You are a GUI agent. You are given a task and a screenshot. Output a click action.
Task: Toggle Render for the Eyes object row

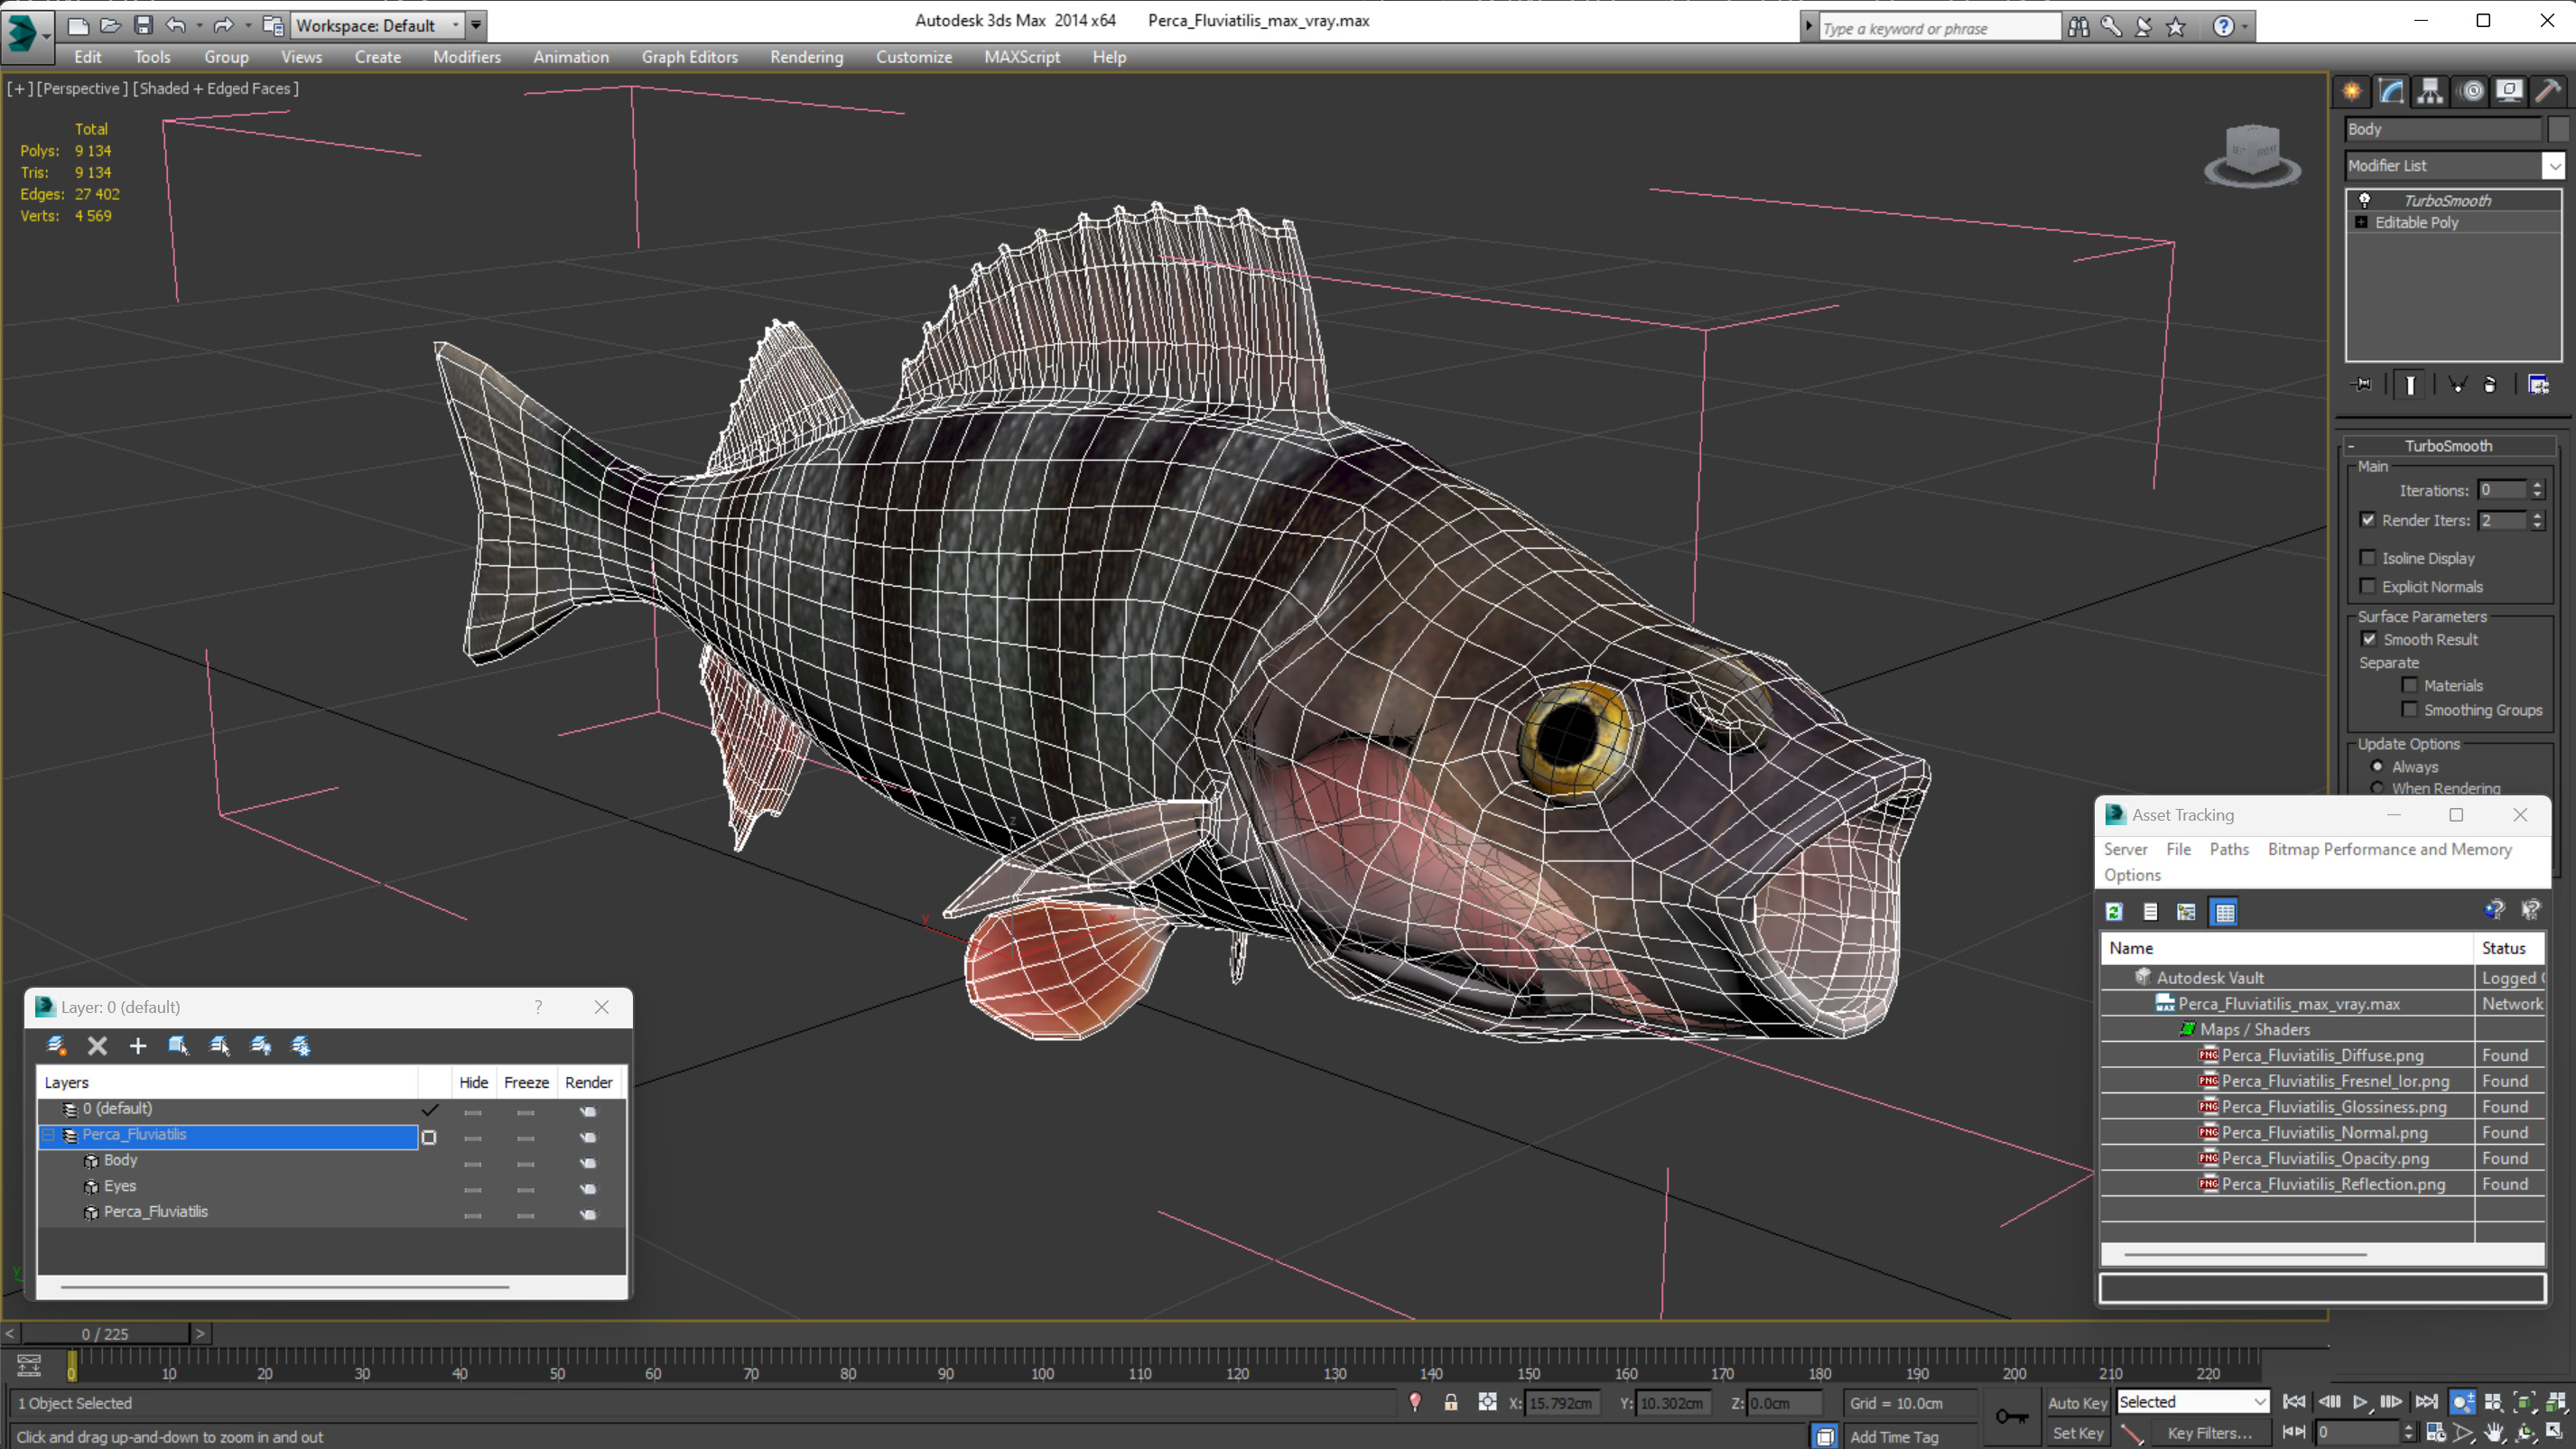[x=588, y=1189]
